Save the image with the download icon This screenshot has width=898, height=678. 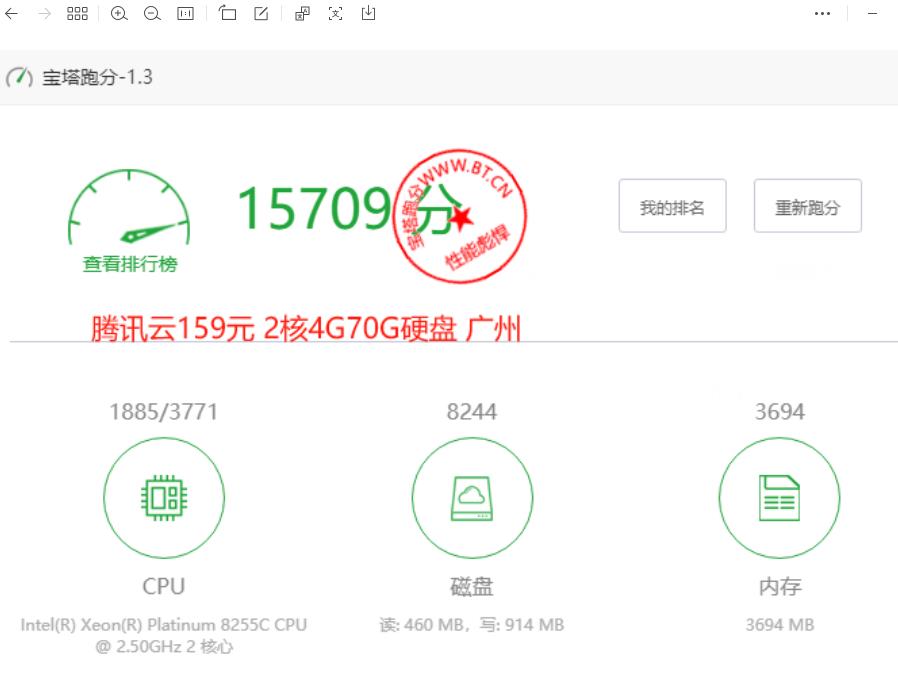click(x=368, y=13)
